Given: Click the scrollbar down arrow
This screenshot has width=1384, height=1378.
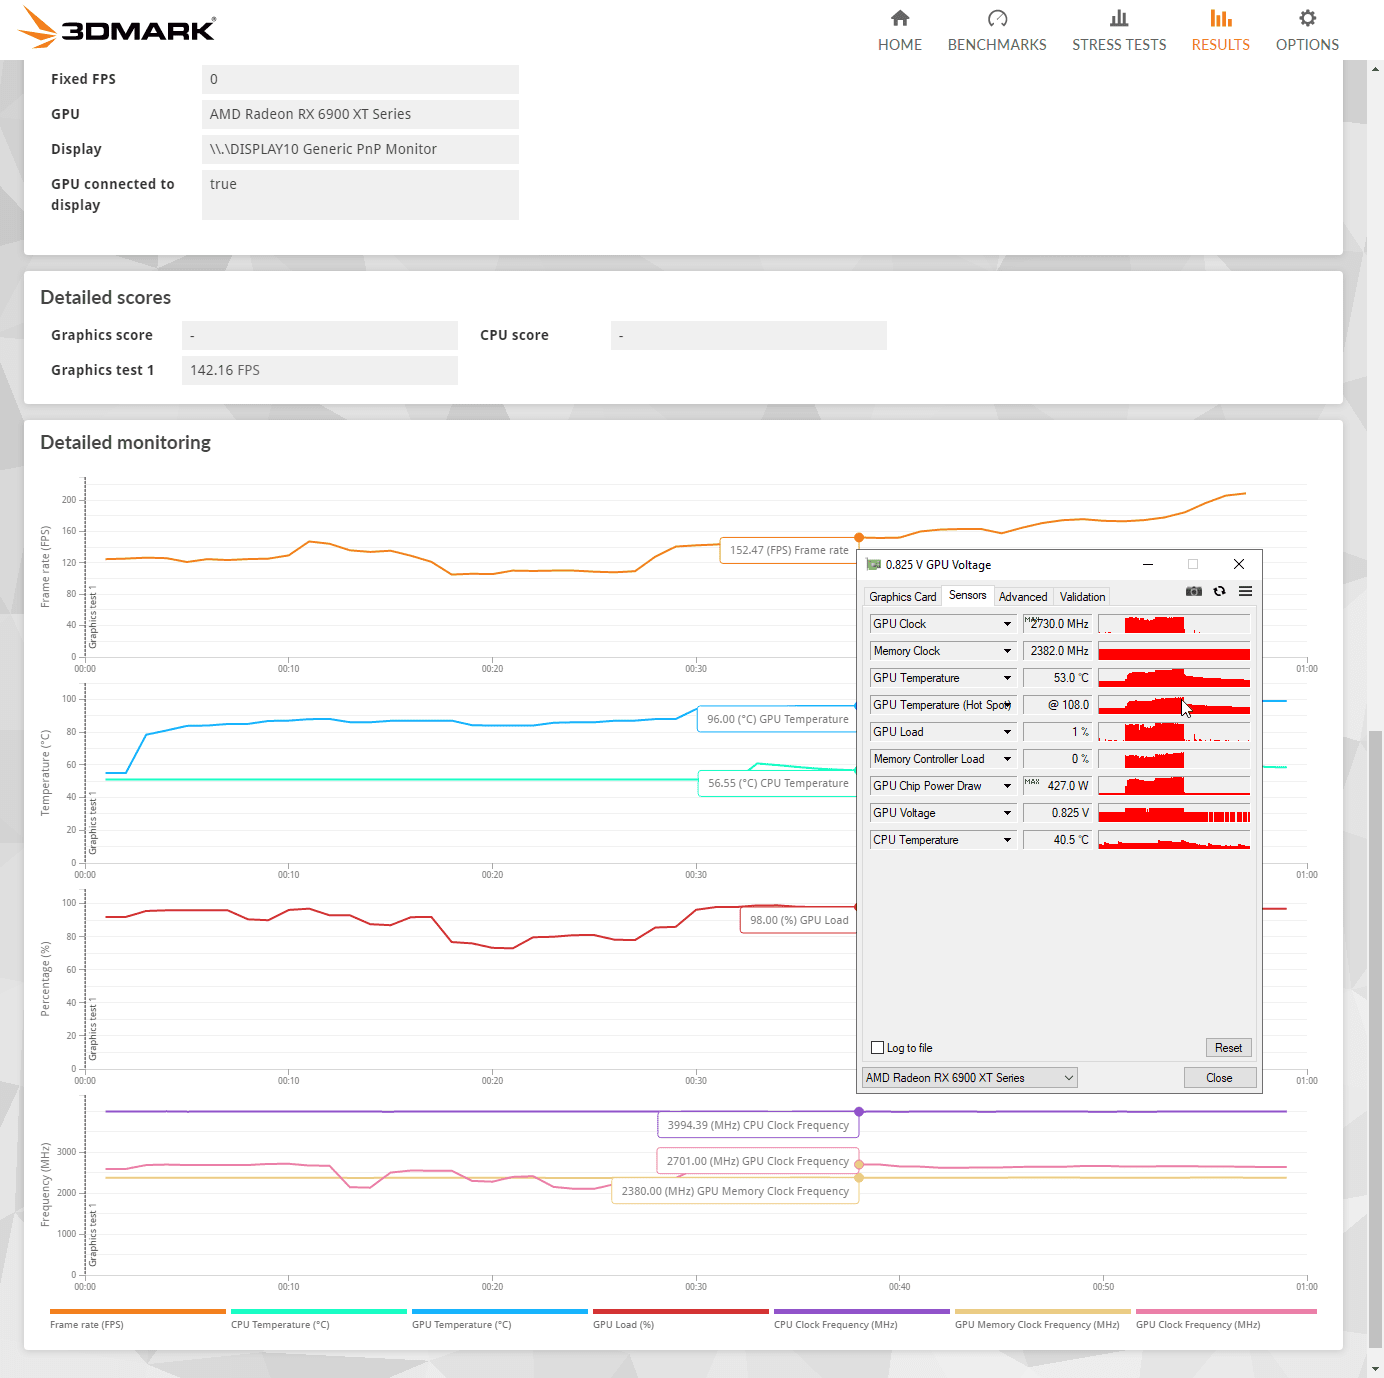Looking at the screenshot, I should pos(1376,1368).
